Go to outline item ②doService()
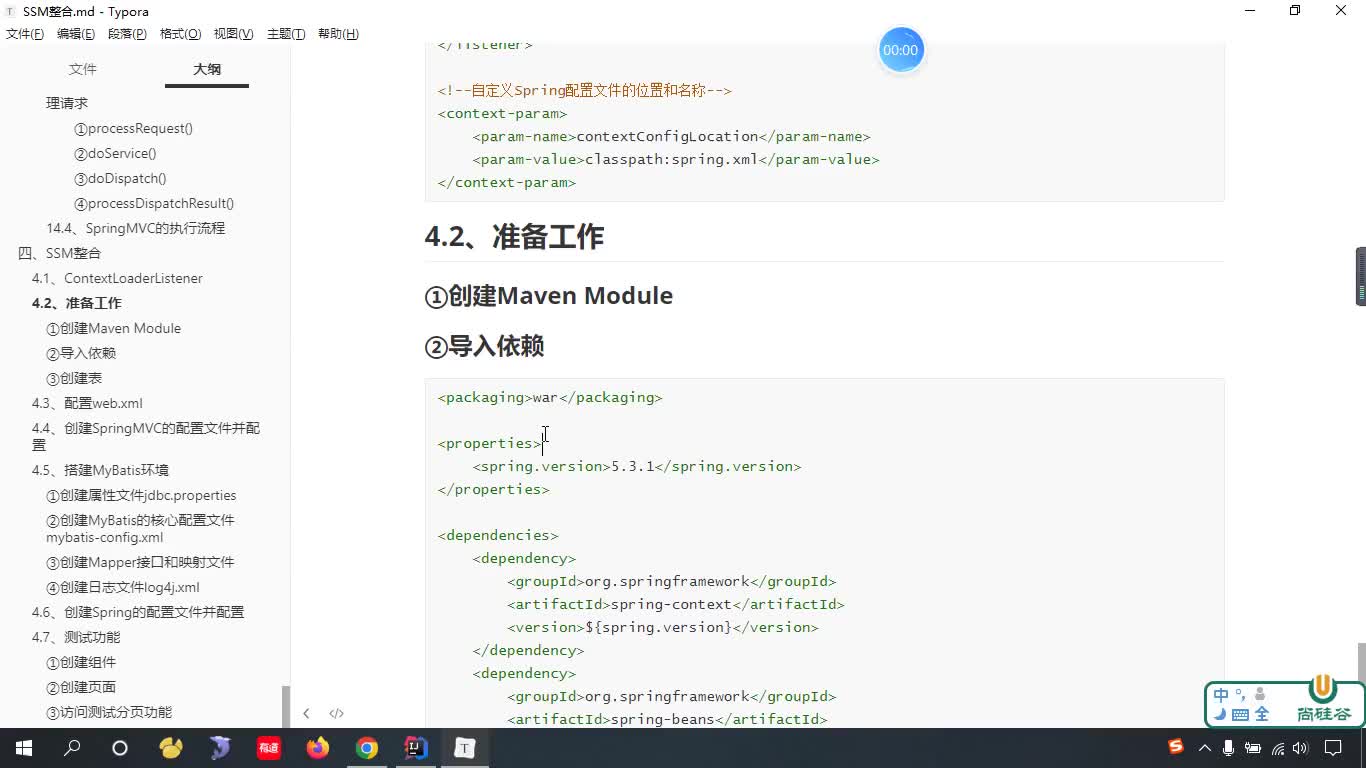 click(115, 153)
